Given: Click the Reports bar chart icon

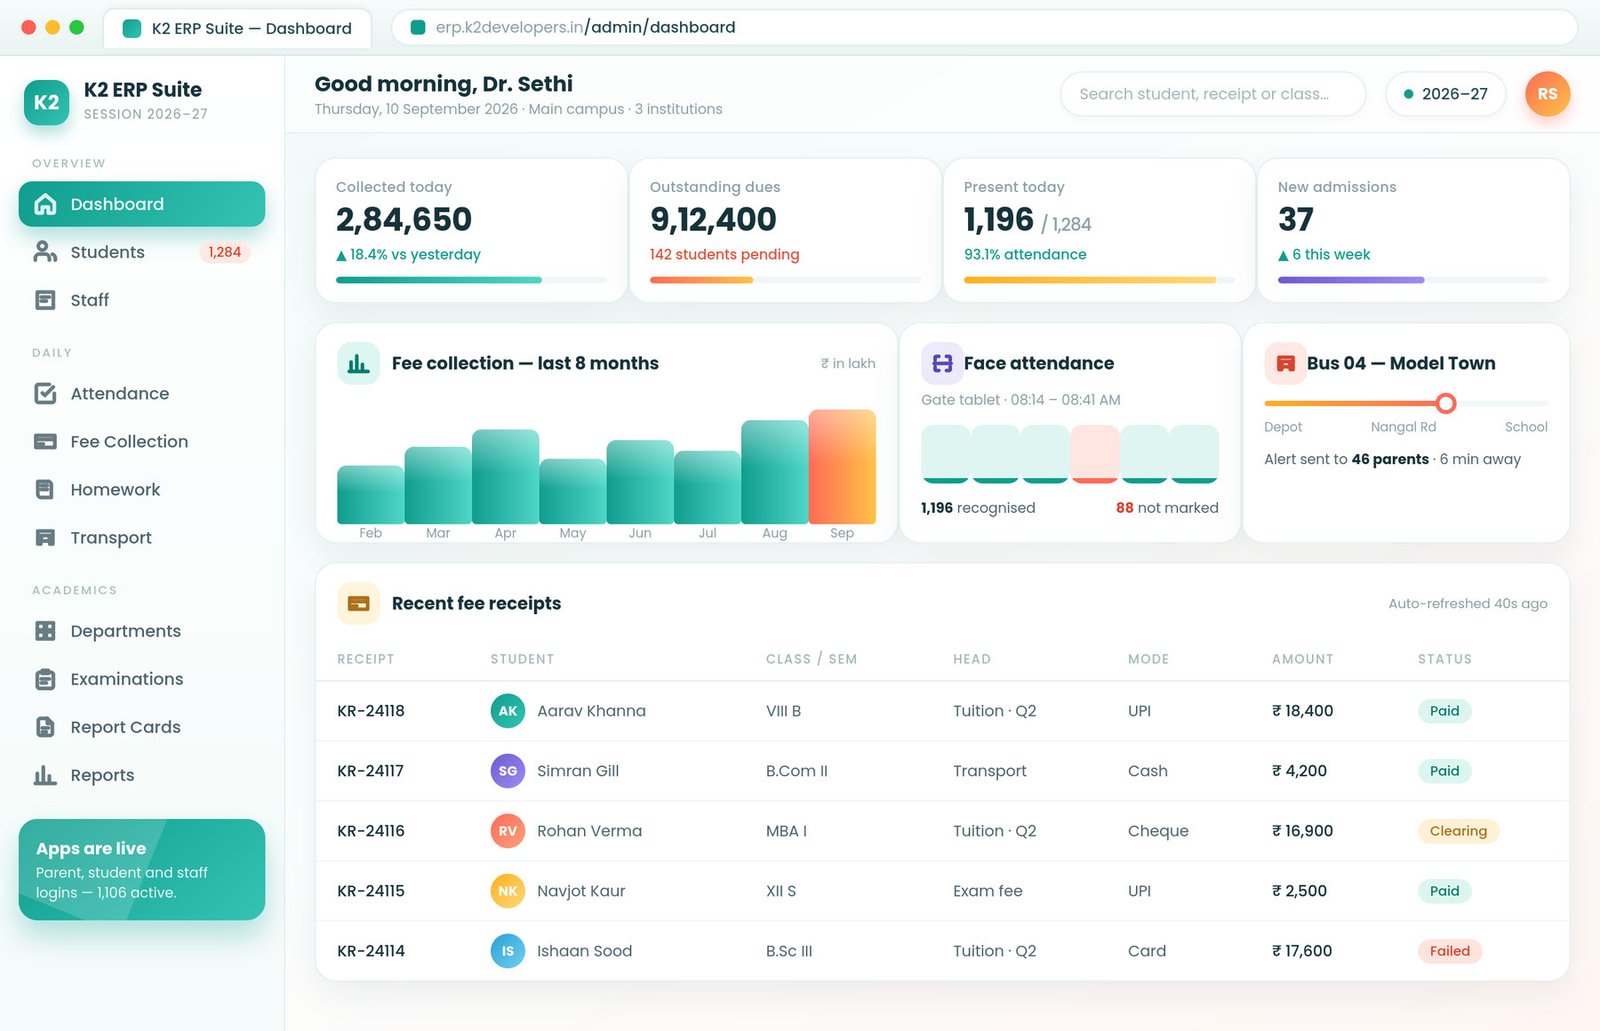Looking at the screenshot, I should coord(45,775).
